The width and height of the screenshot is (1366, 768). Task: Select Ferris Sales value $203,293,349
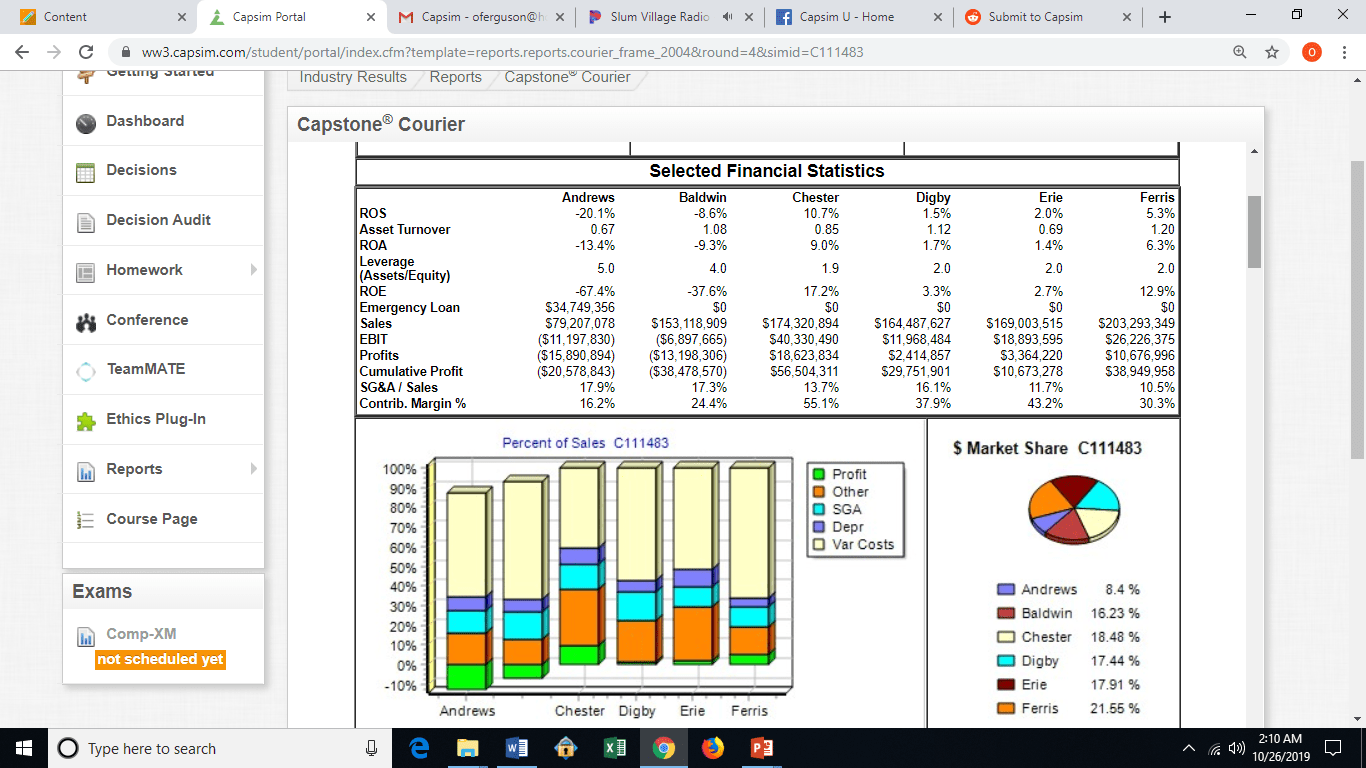coord(1135,324)
